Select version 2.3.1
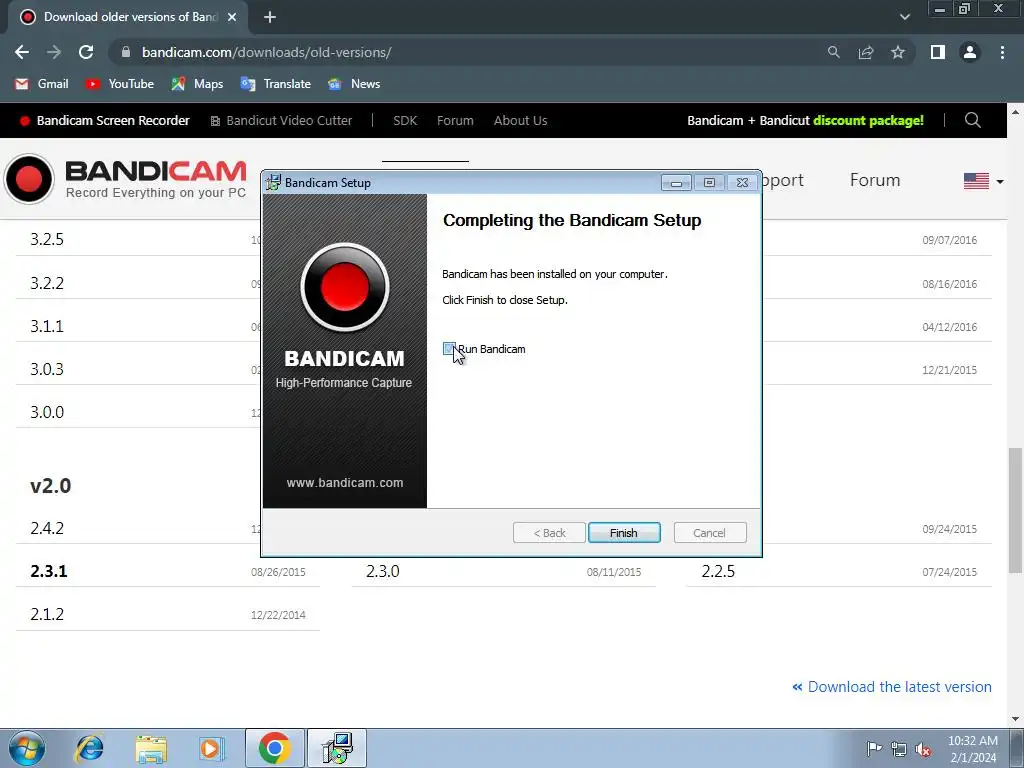 (49, 571)
